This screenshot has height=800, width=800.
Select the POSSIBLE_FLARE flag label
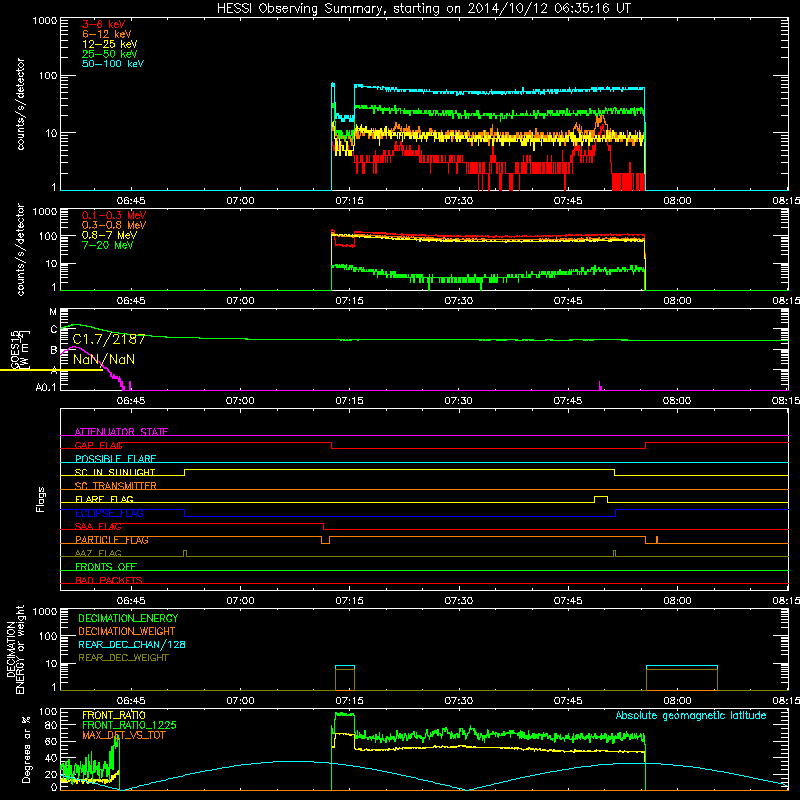coord(115,459)
